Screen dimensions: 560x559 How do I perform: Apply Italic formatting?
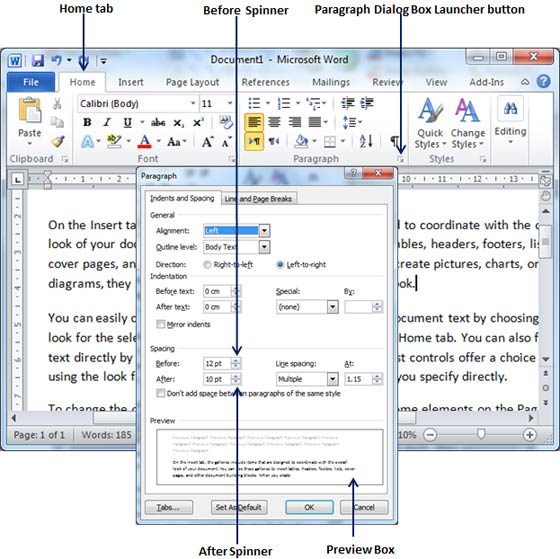pyautogui.click(x=107, y=123)
